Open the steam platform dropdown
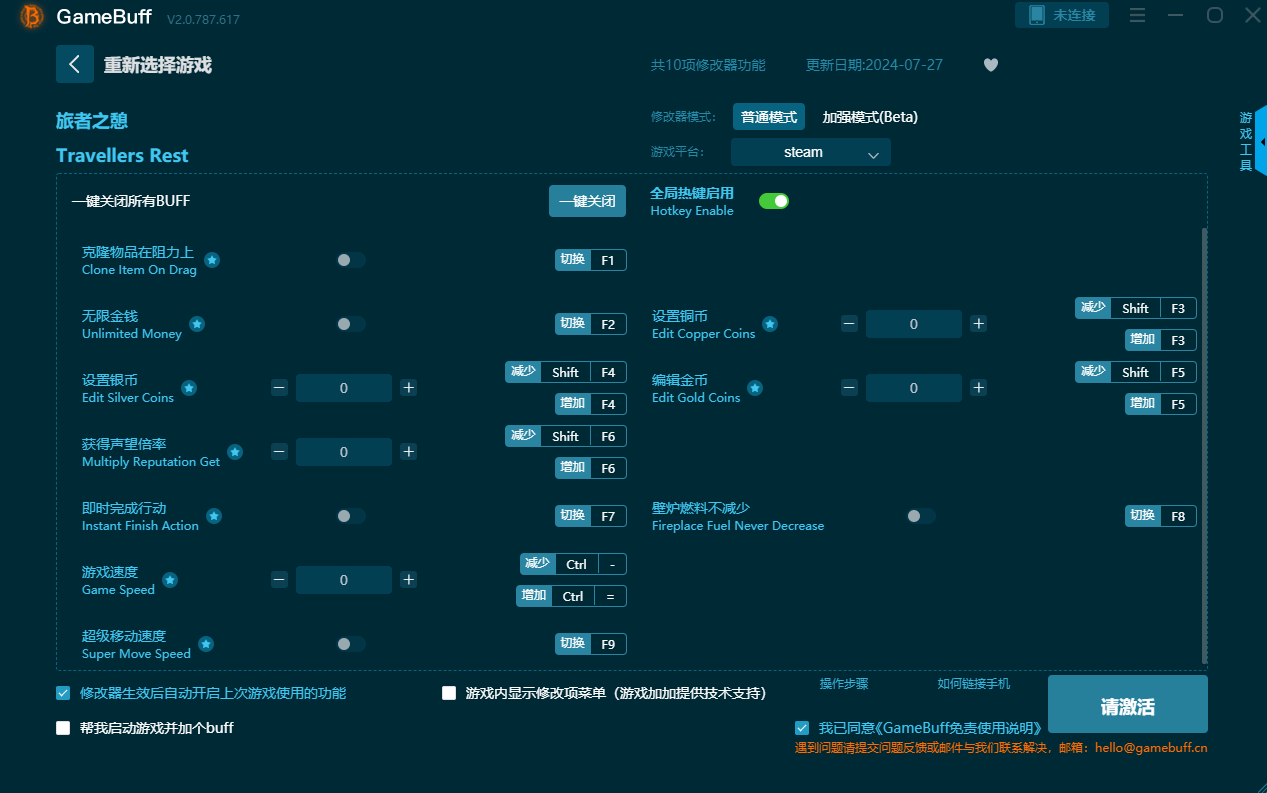Screen dimensions: 1267x793 click(x=811, y=152)
